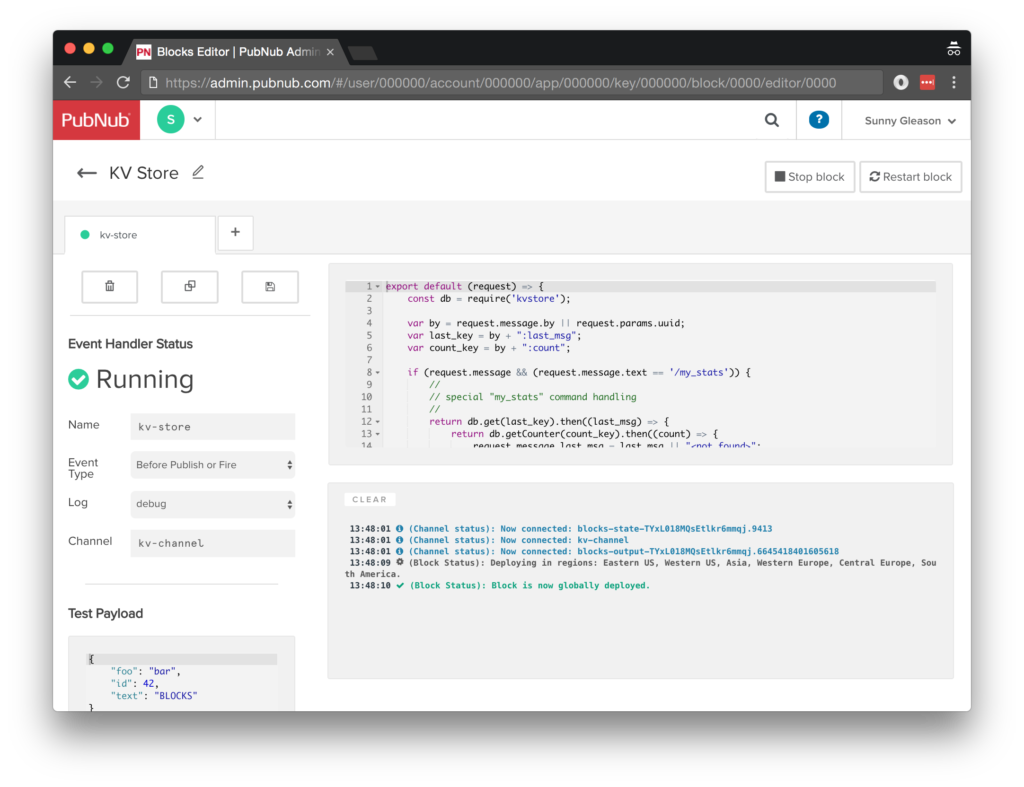Click the delete (trash) event handler icon
This screenshot has height=787, width=1024.
pos(110,286)
